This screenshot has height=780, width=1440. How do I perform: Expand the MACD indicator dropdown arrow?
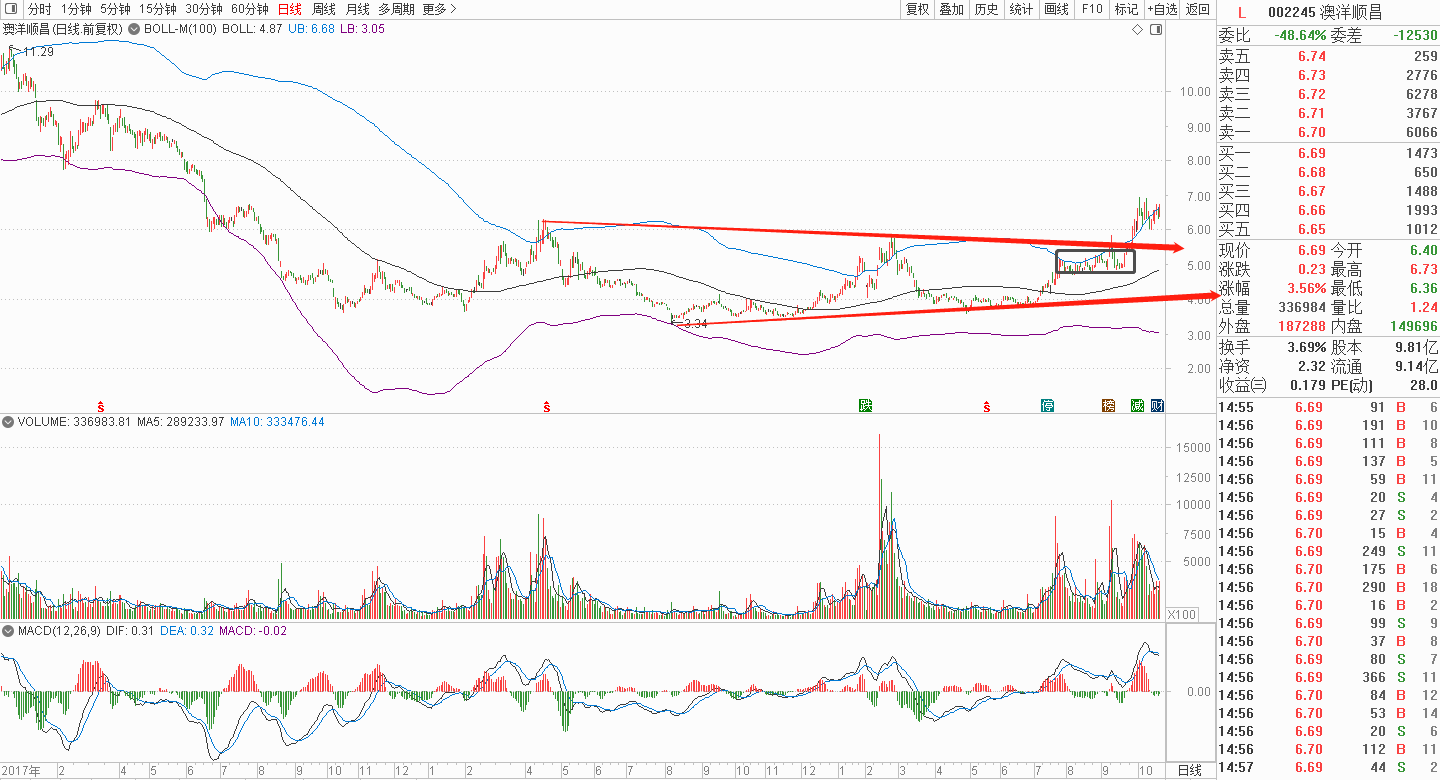8,631
